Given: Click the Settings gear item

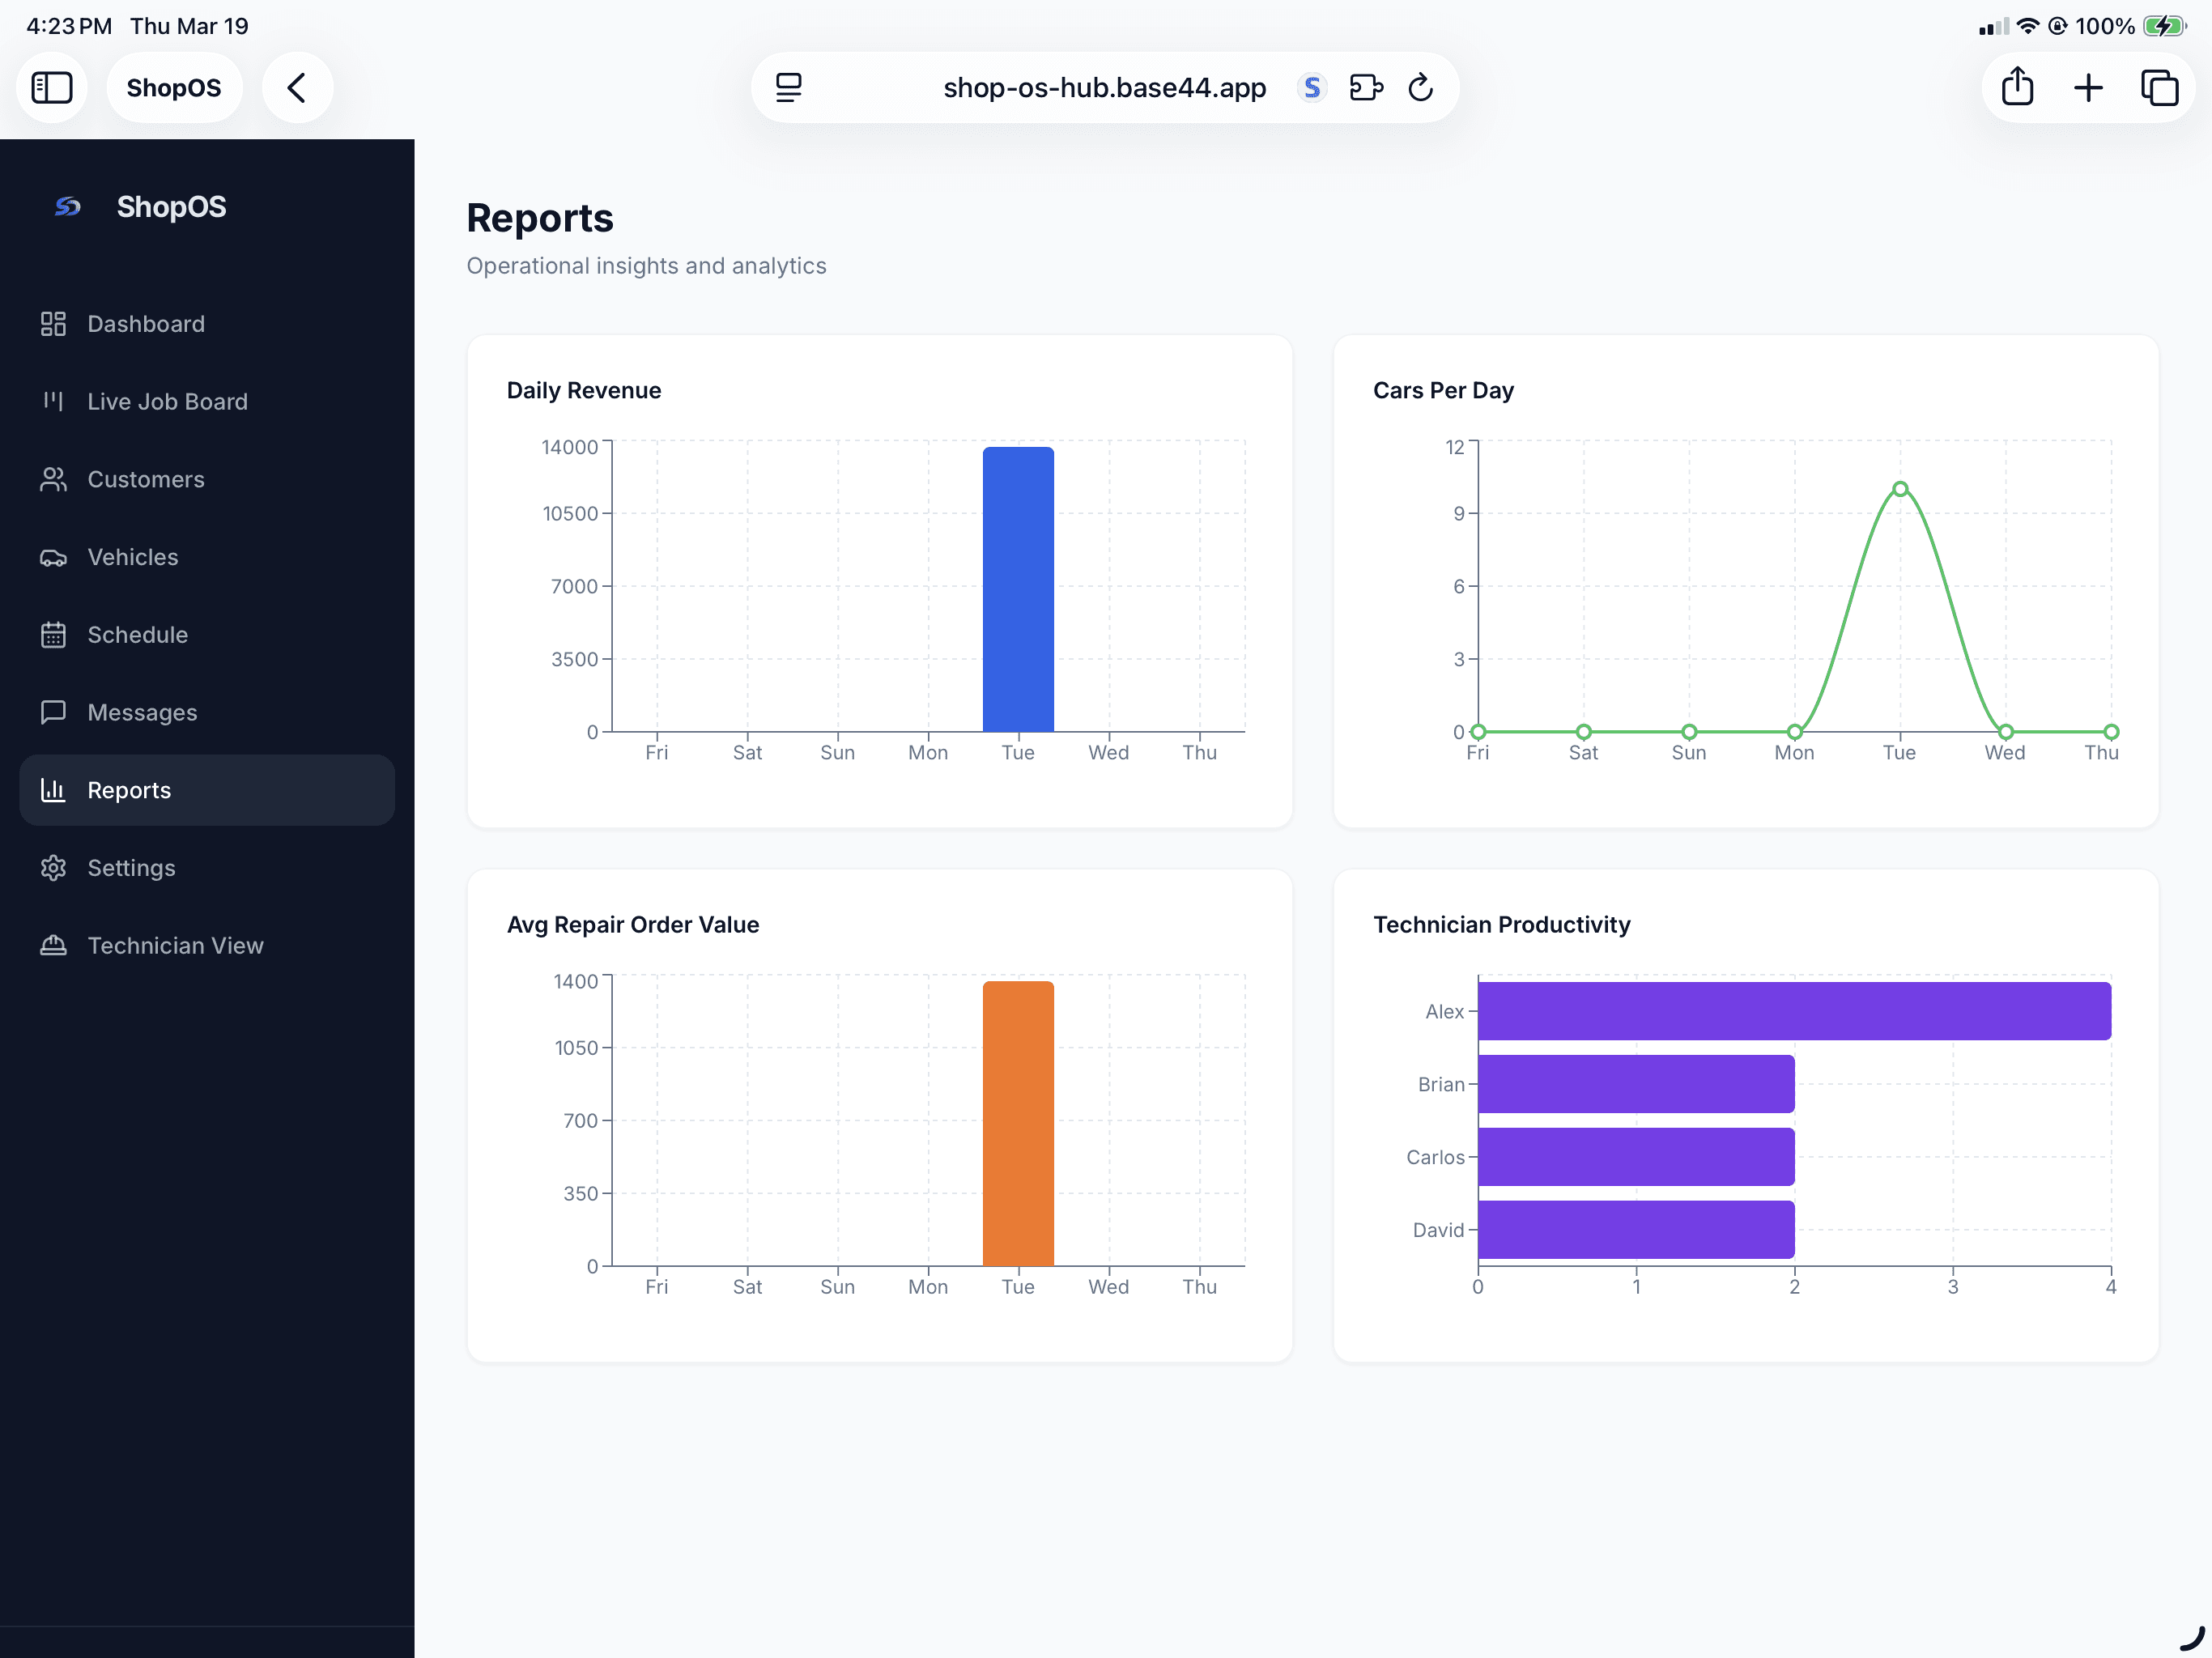Looking at the screenshot, I should [x=131, y=868].
